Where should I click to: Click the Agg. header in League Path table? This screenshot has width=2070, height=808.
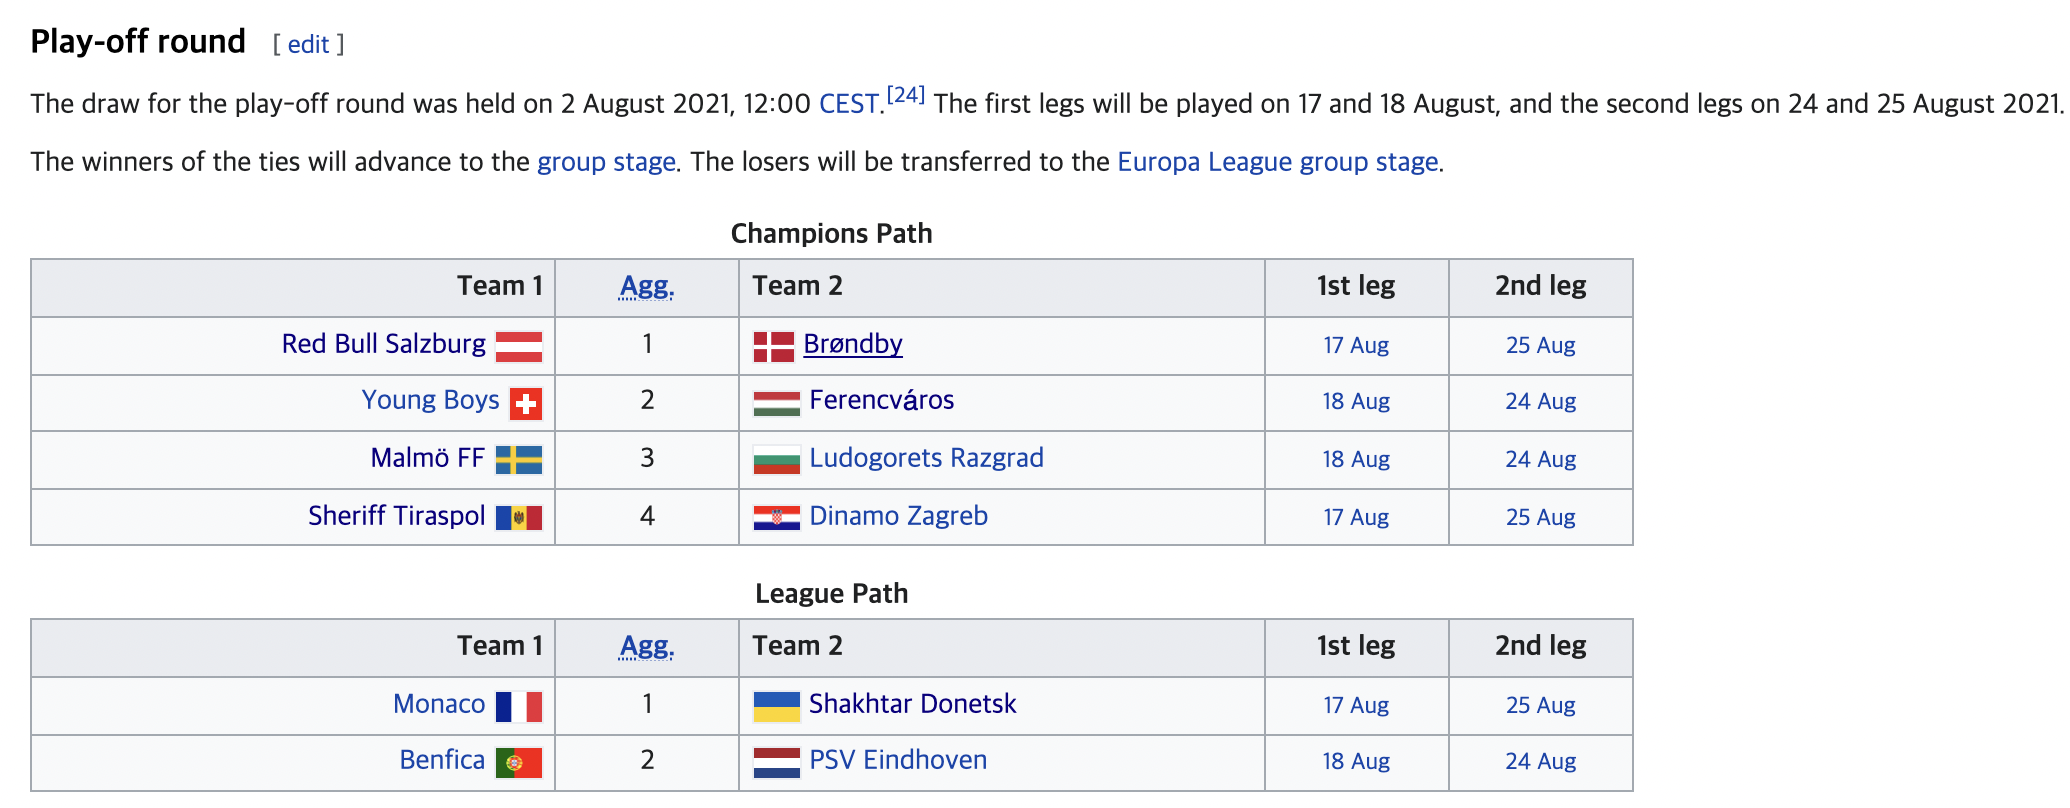click(647, 646)
